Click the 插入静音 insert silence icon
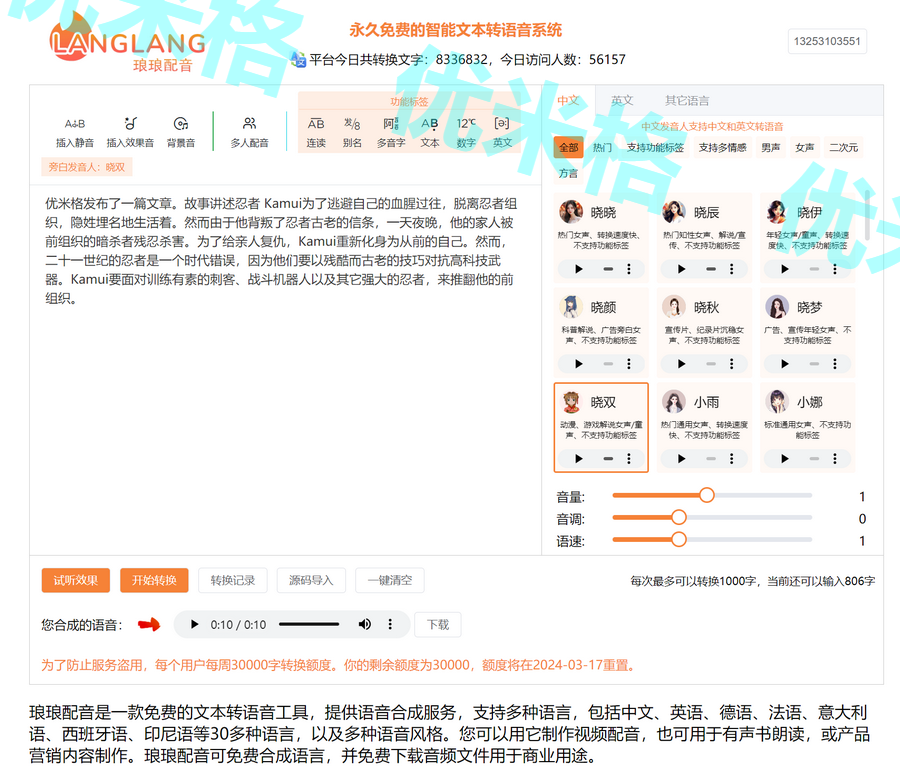Image resolution: width=900 pixels, height=784 pixels. click(x=75, y=124)
